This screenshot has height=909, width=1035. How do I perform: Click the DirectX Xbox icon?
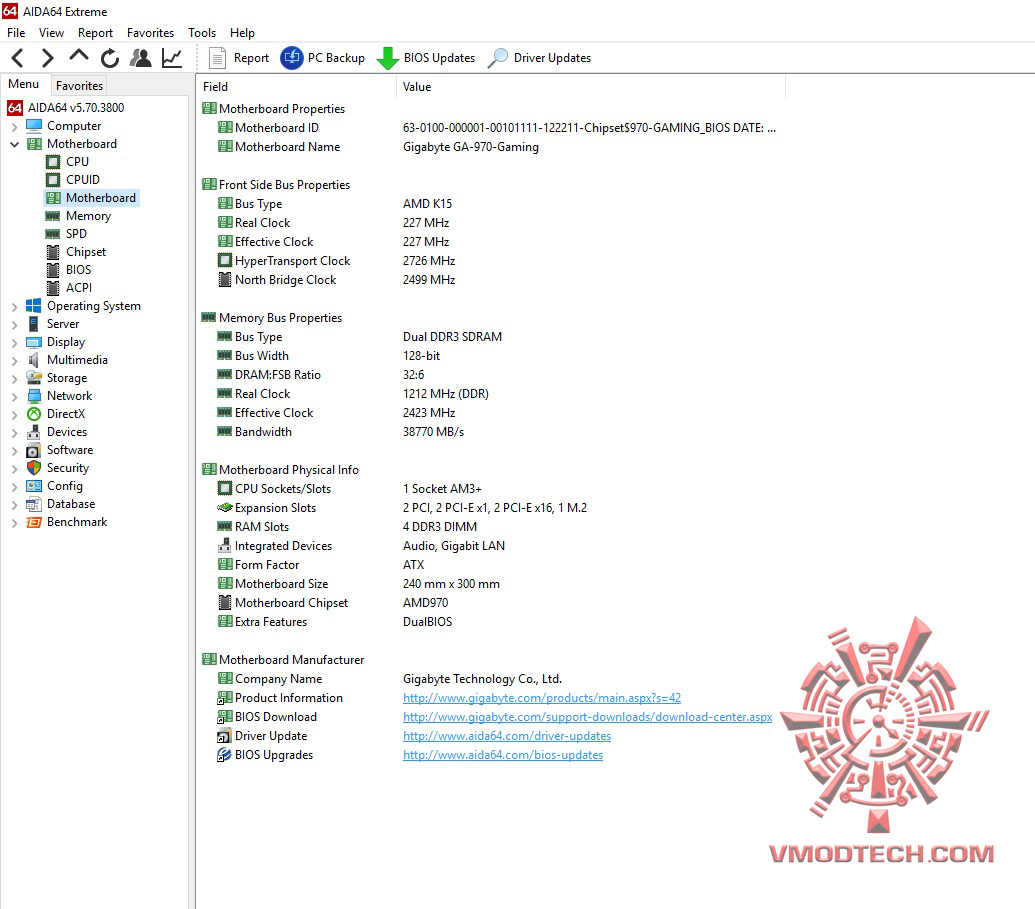pos(34,414)
